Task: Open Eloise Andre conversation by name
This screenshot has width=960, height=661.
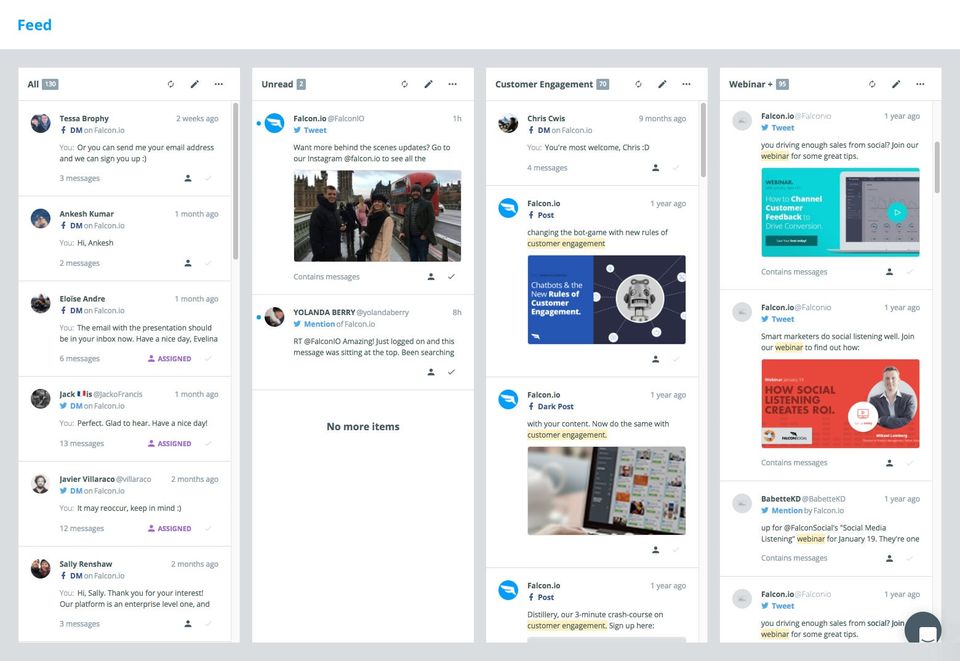Action: coord(82,299)
